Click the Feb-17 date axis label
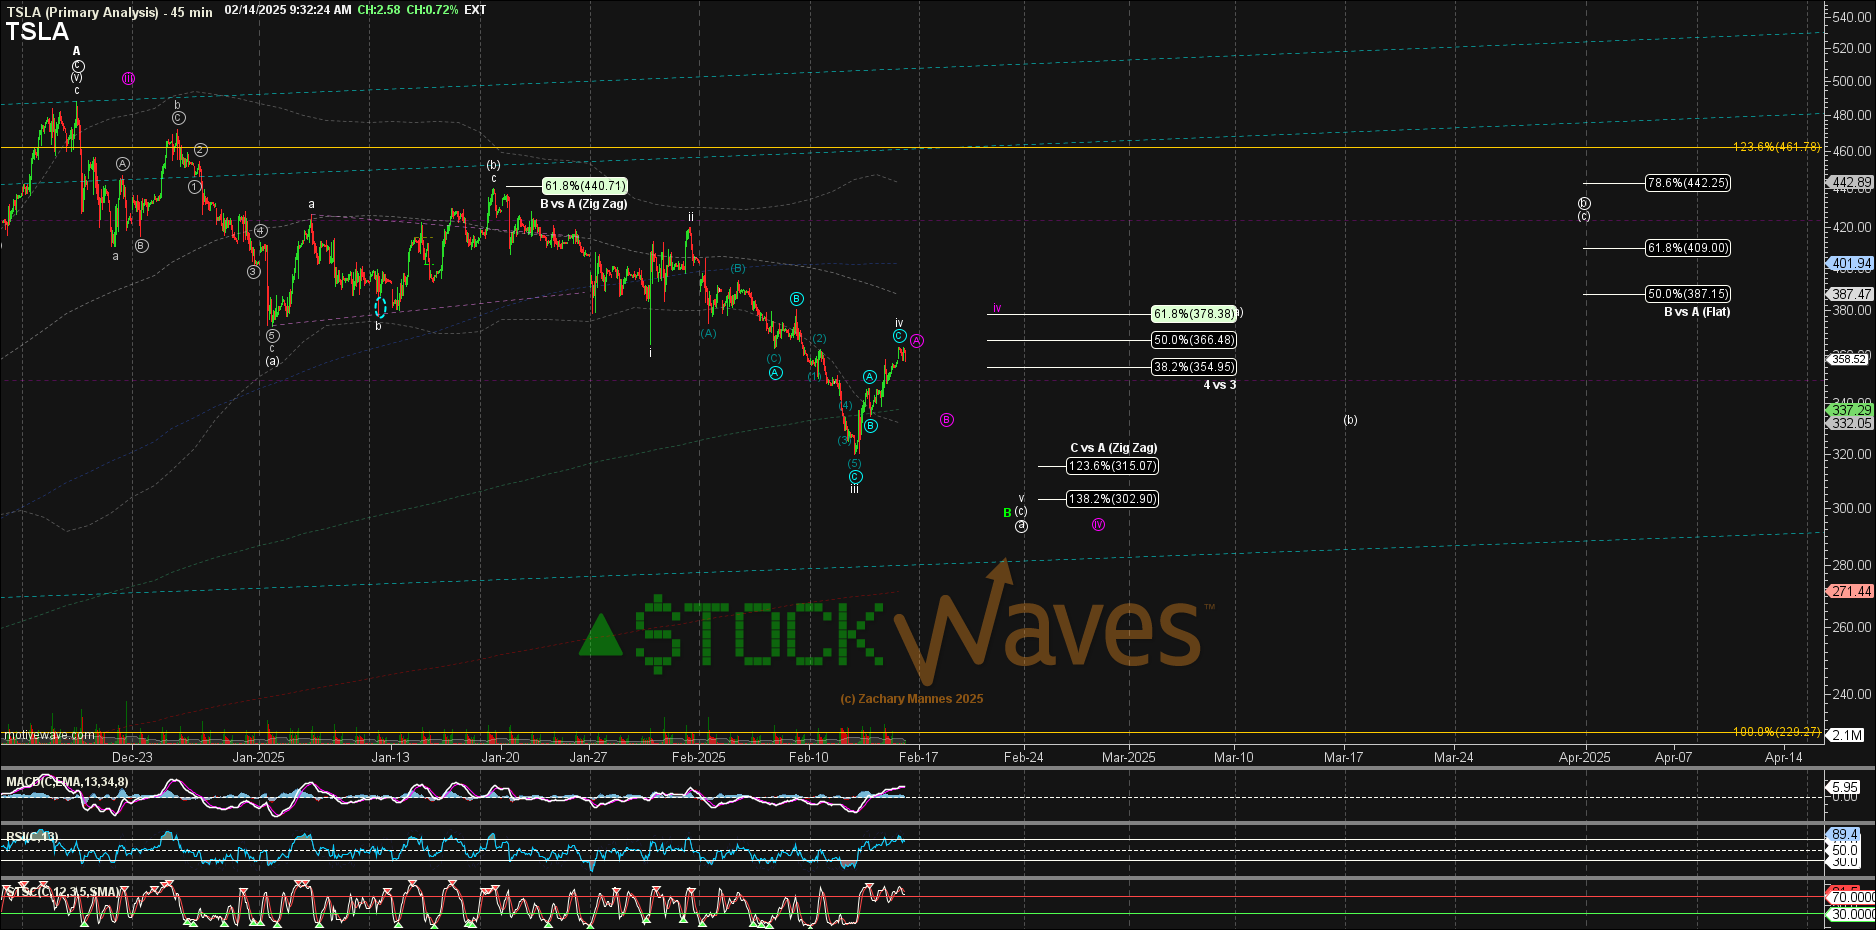This screenshot has width=1876, height=930. pos(918,757)
